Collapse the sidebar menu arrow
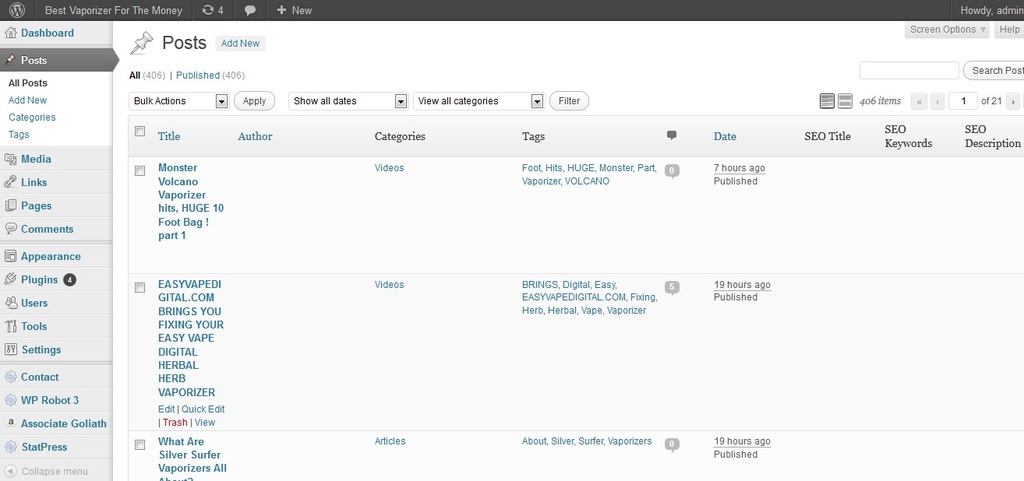 point(10,471)
